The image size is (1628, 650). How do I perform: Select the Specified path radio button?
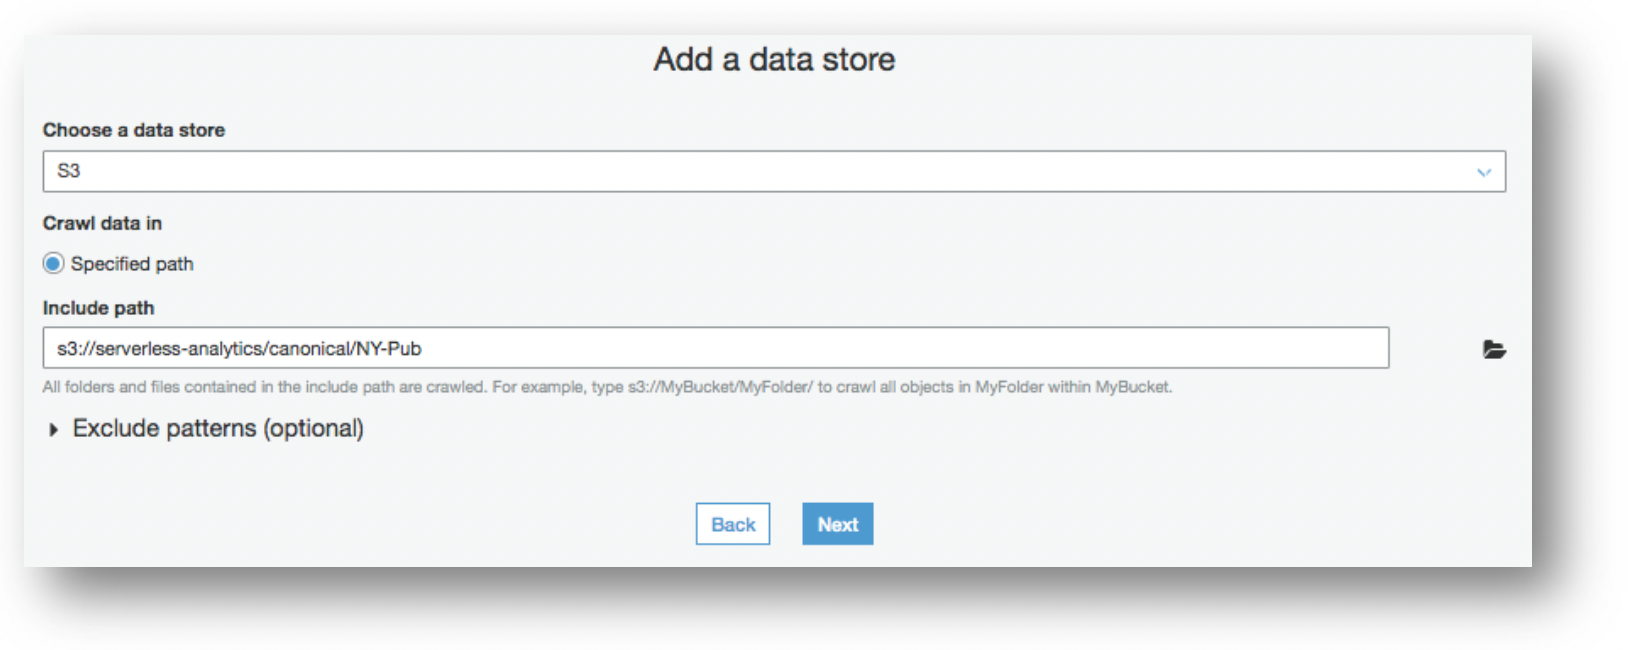pyautogui.click(x=53, y=264)
